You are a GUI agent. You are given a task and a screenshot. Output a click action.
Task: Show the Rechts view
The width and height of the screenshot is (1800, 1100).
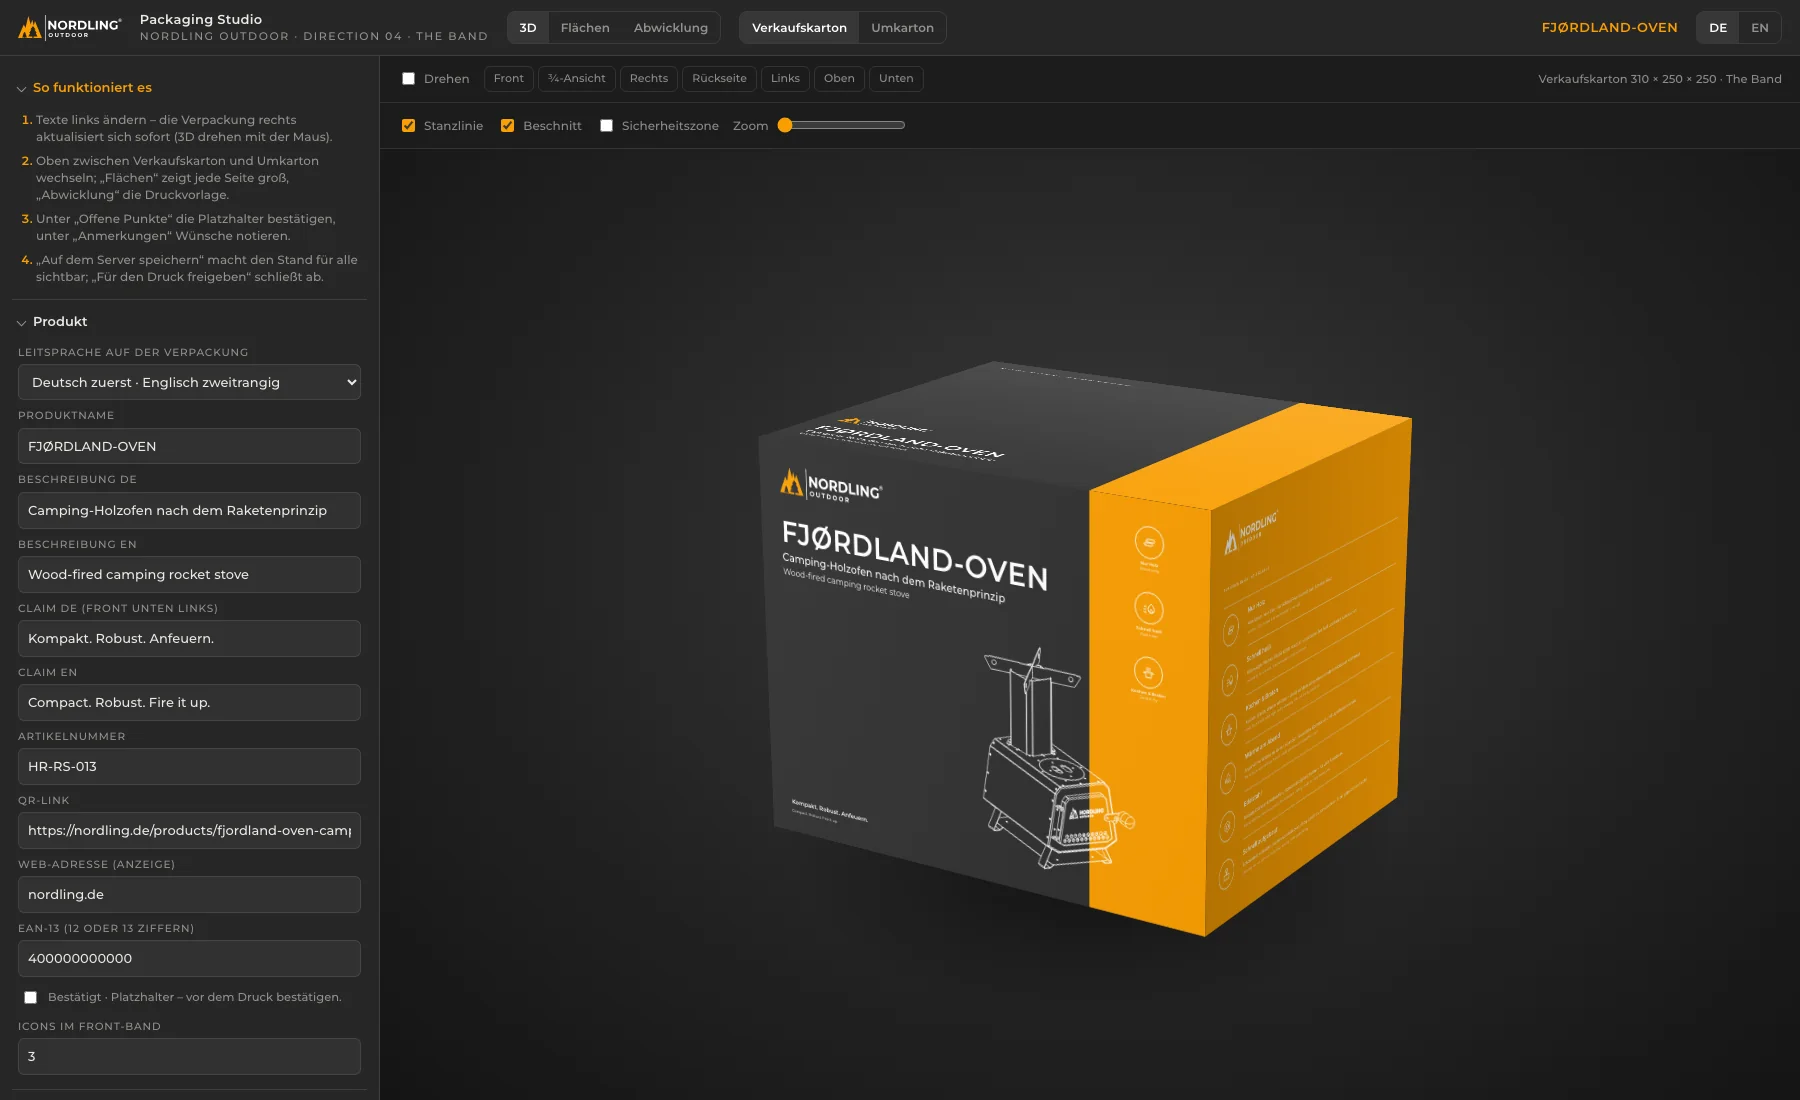(649, 79)
